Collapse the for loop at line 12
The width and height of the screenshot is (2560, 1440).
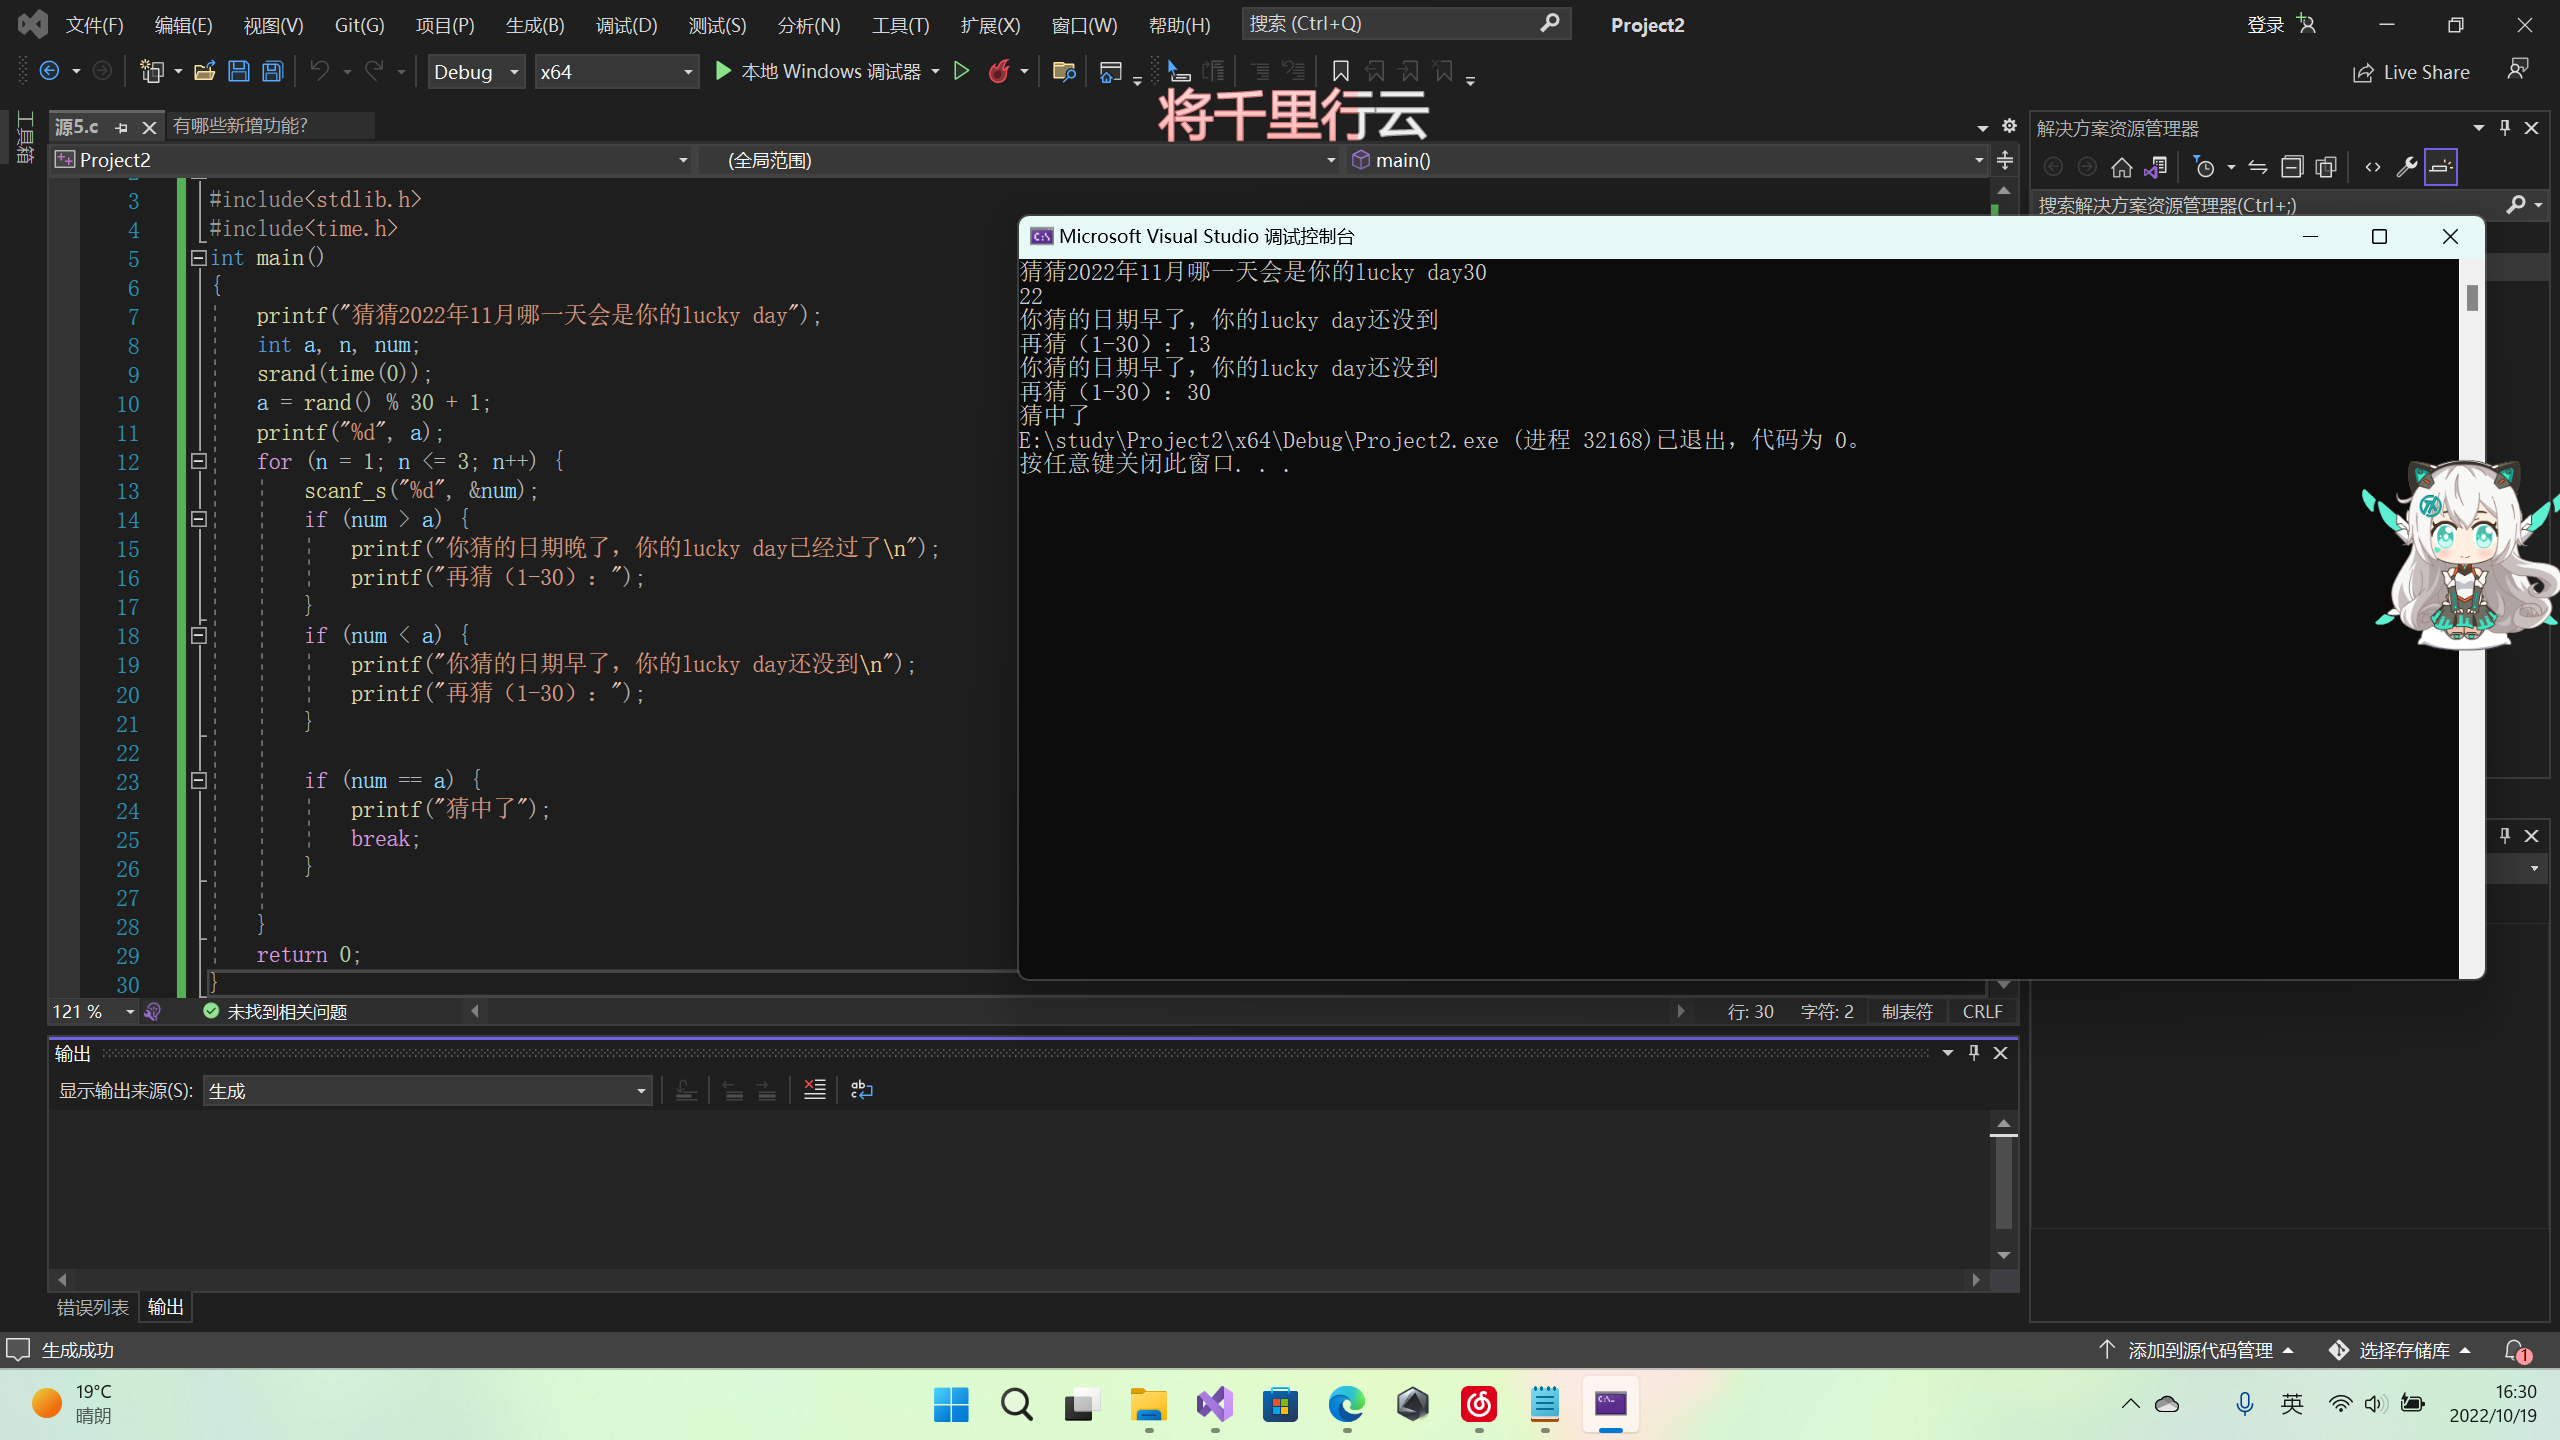tap(198, 461)
